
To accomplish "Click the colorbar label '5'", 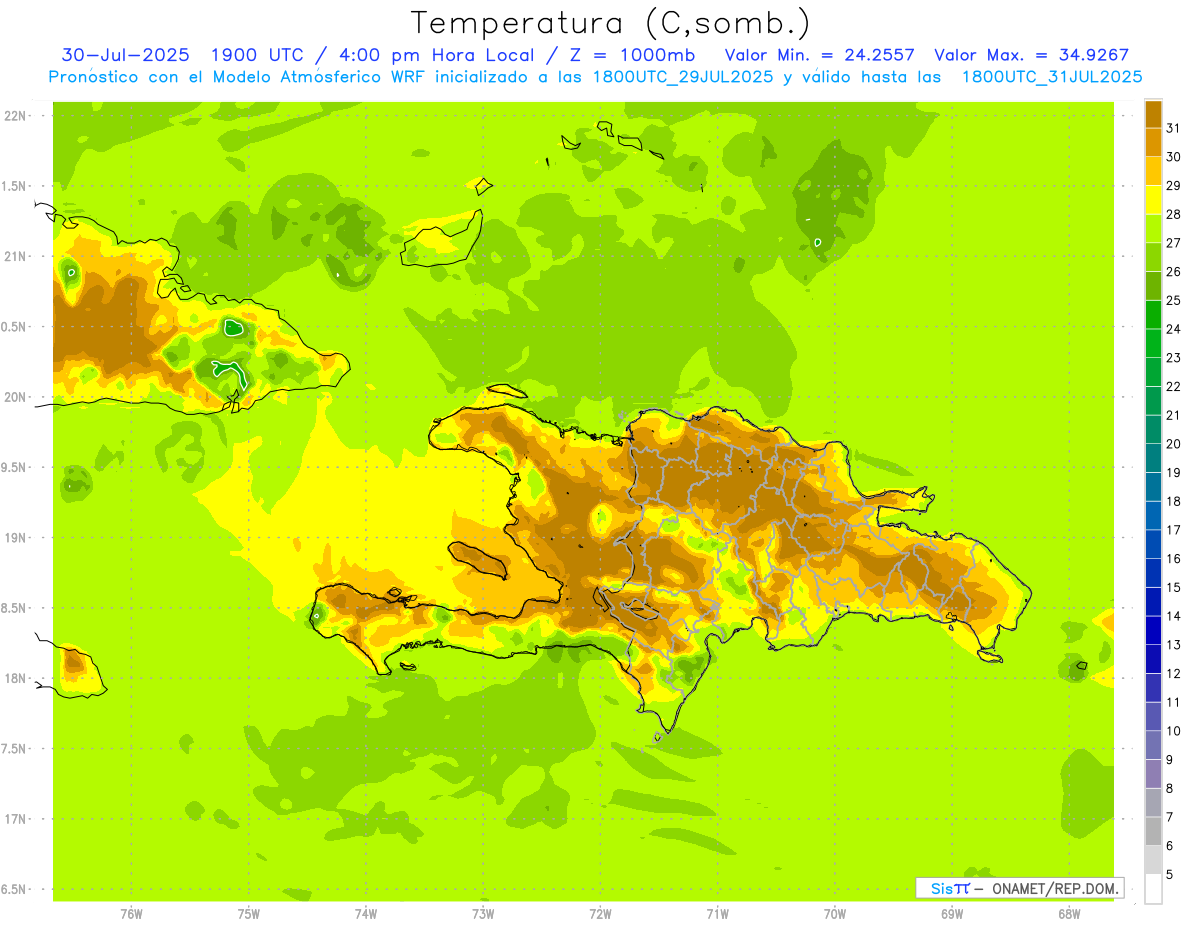I will 1170,875.
